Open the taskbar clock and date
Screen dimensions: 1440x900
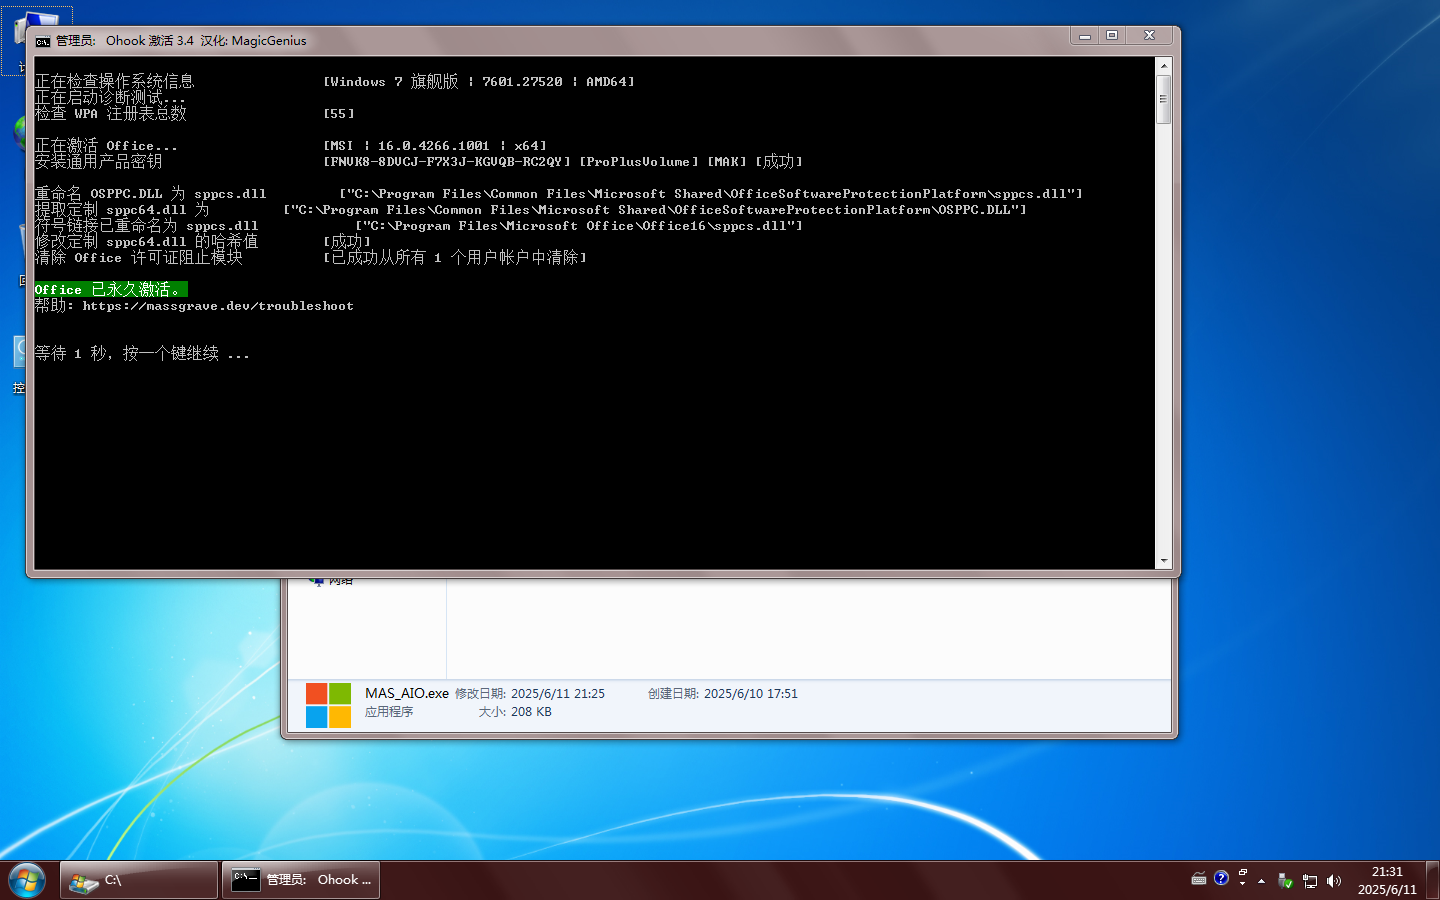click(1387, 880)
